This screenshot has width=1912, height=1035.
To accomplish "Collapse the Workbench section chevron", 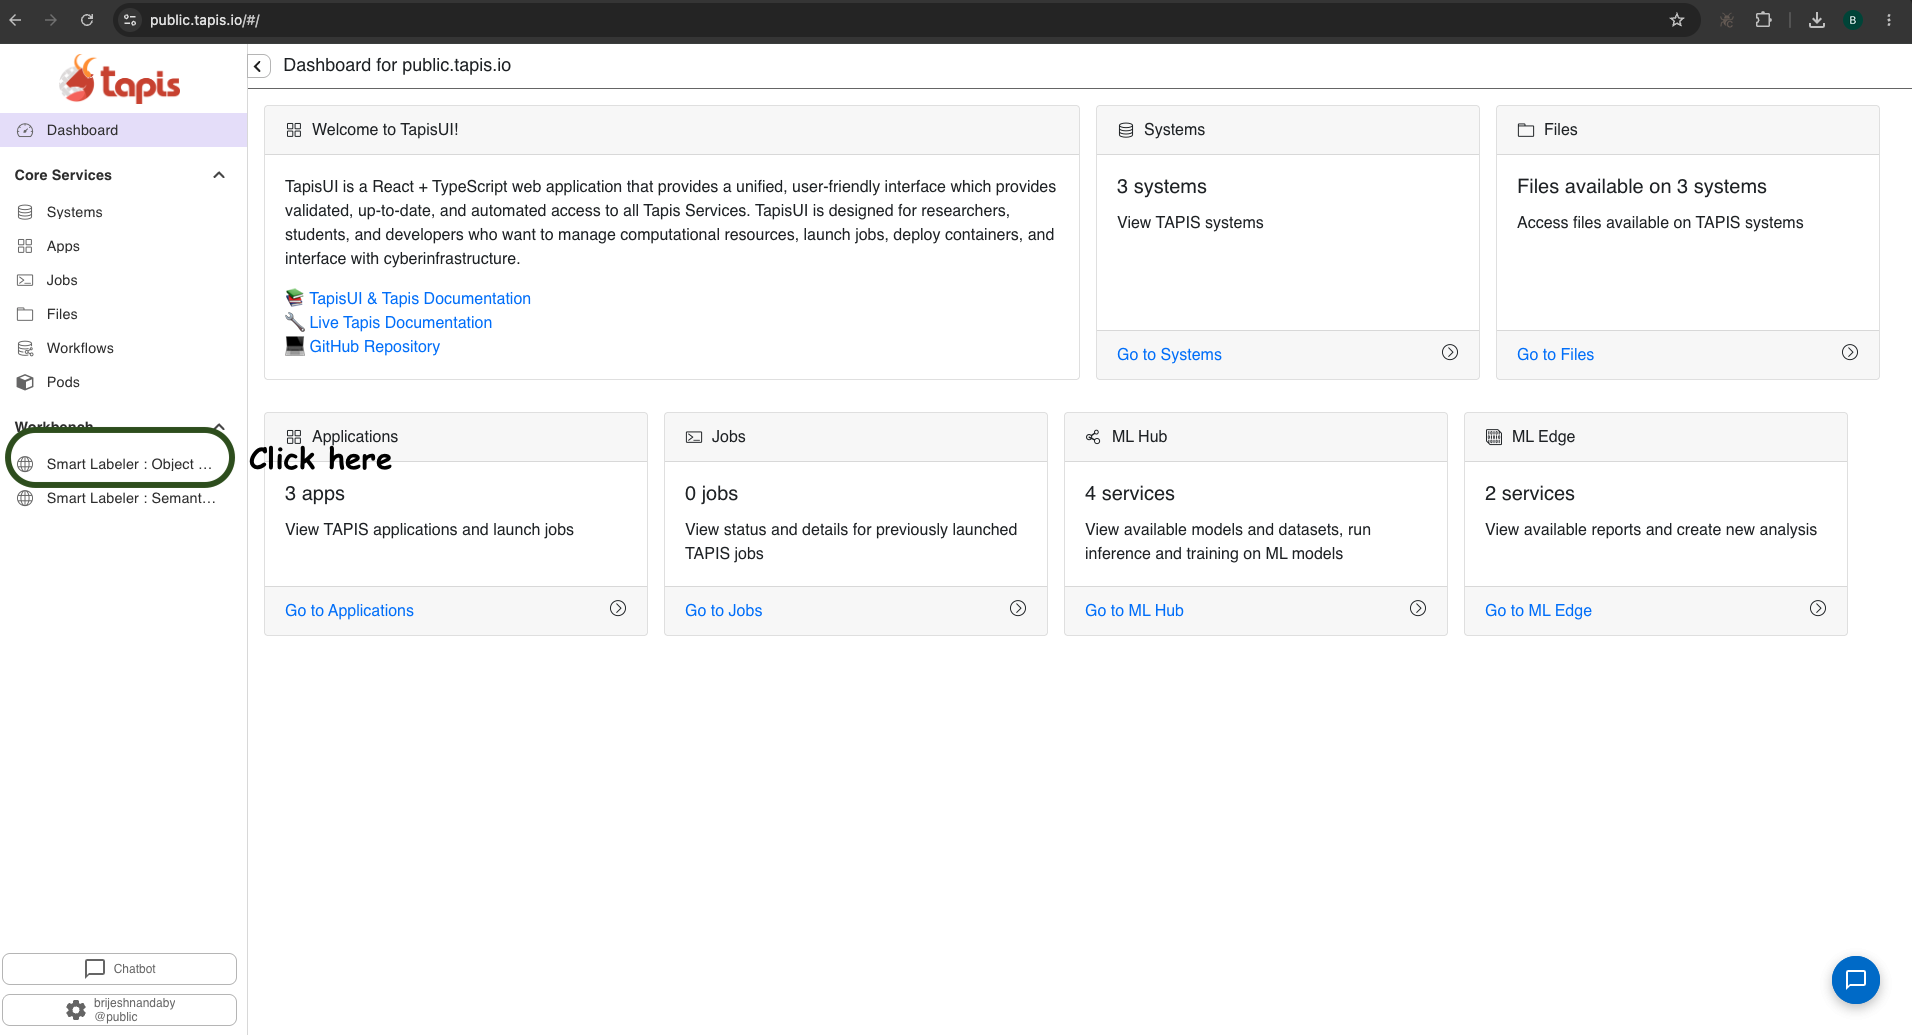I will pyautogui.click(x=219, y=427).
